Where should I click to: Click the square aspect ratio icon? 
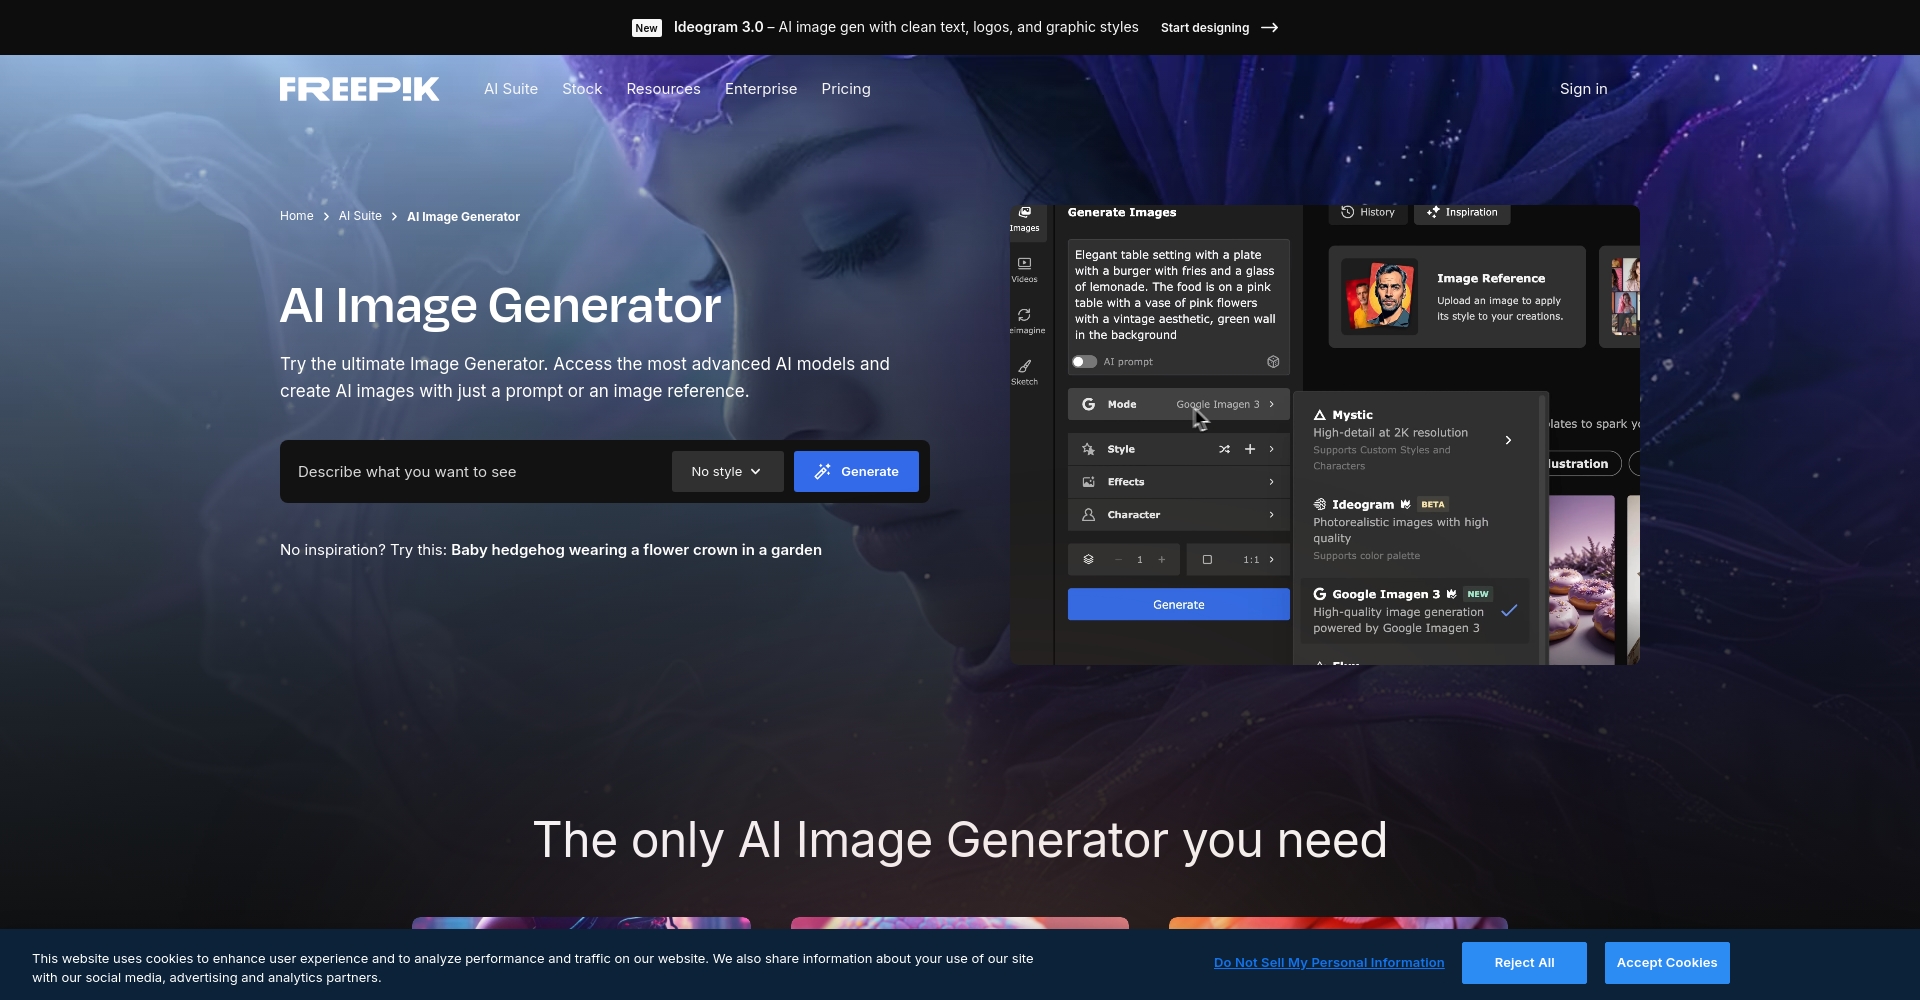1208,560
